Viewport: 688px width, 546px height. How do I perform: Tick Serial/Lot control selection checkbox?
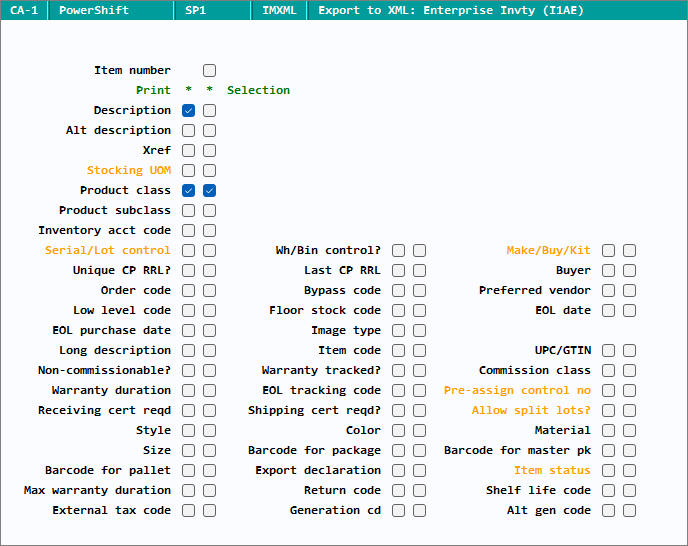[x=209, y=250]
